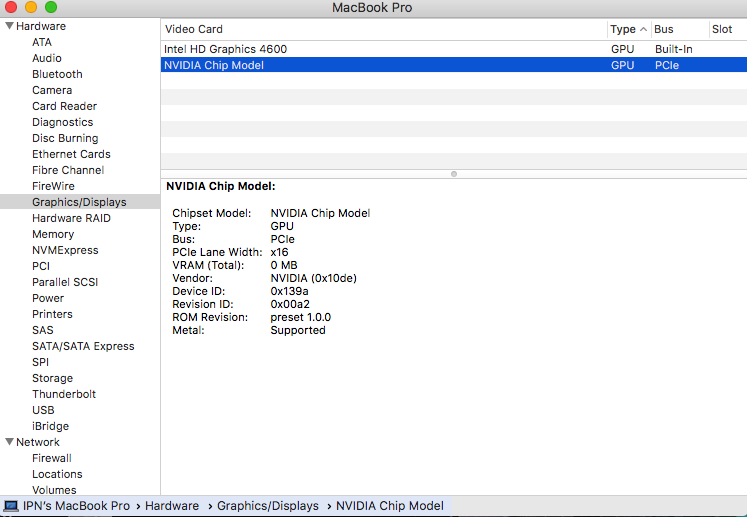Click the Built-In bus cell
Viewport: 747px width, 517px height.
click(674, 49)
